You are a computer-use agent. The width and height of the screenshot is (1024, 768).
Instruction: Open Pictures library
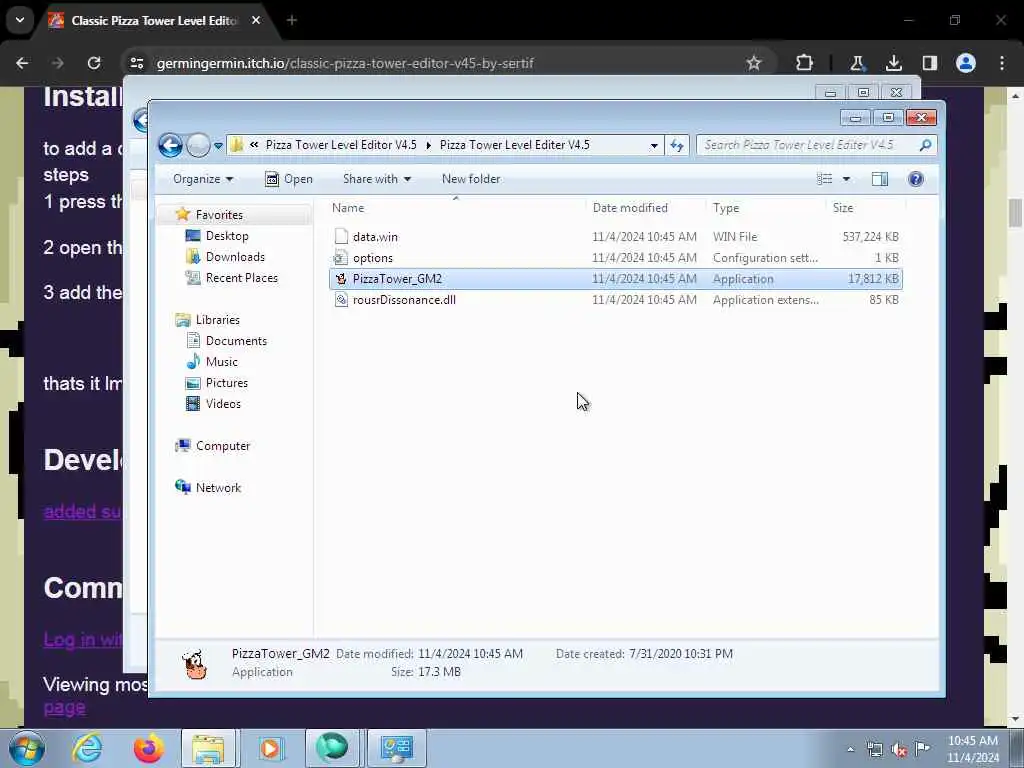227,383
